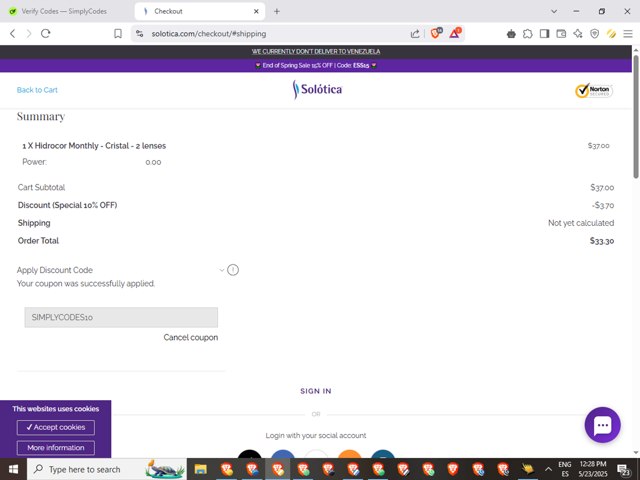Click the Power 0.00 value

pos(153,162)
